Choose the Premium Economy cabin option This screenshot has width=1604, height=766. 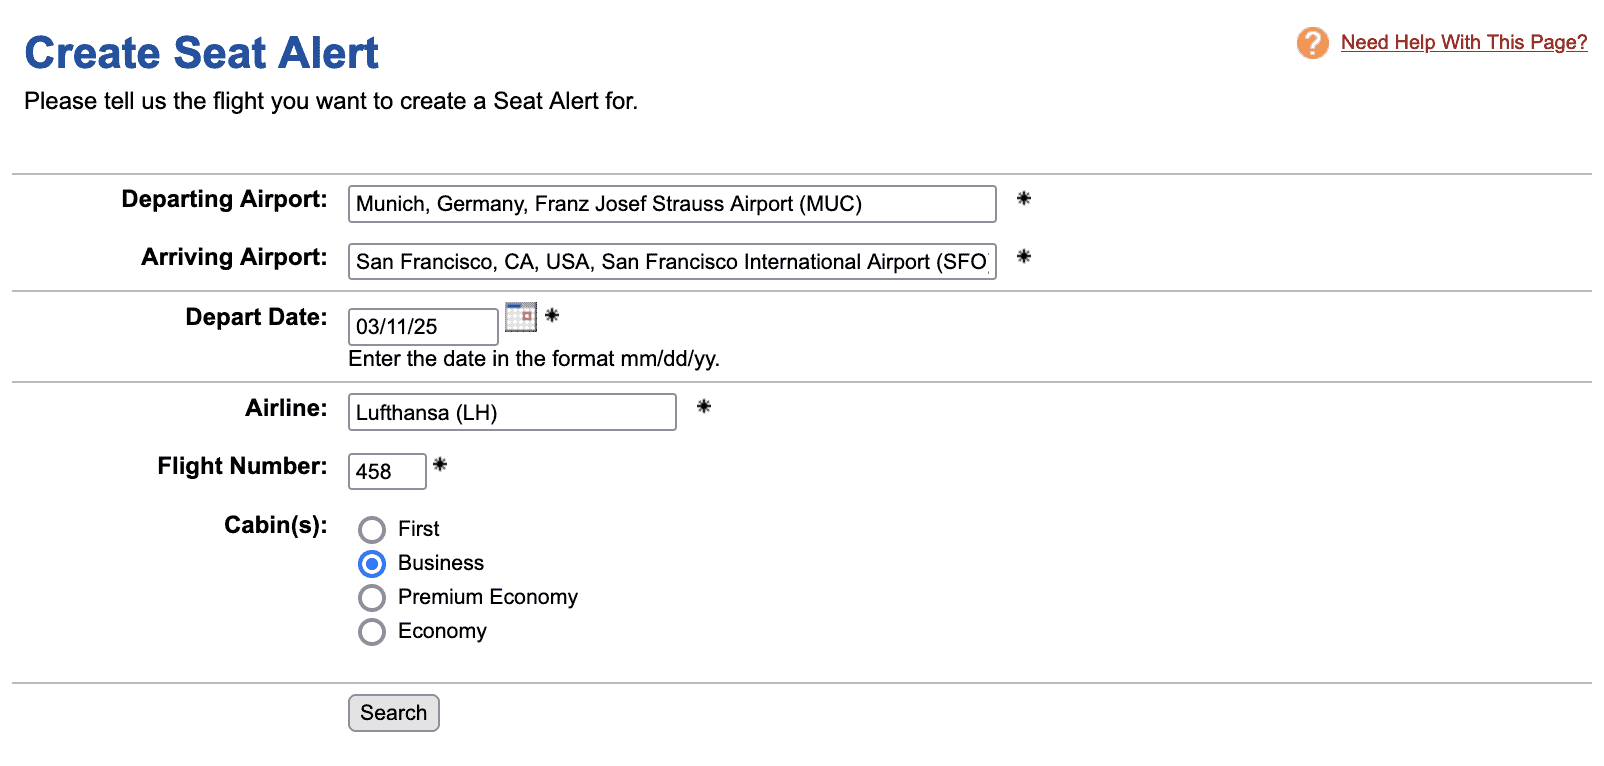point(372,598)
